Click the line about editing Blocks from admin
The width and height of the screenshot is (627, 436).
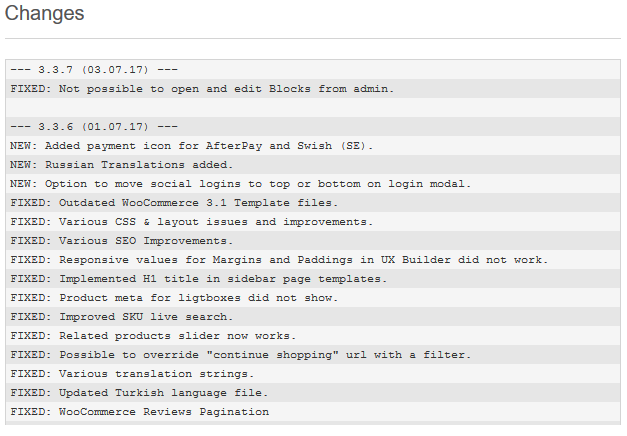[x=202, y=88]
